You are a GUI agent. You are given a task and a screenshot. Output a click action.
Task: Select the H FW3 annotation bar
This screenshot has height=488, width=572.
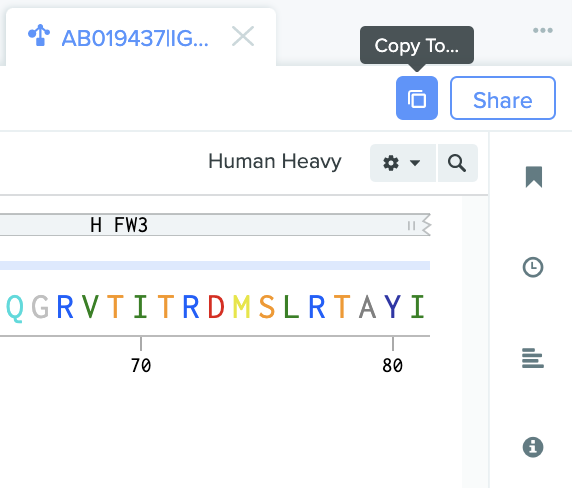(215, 225)
